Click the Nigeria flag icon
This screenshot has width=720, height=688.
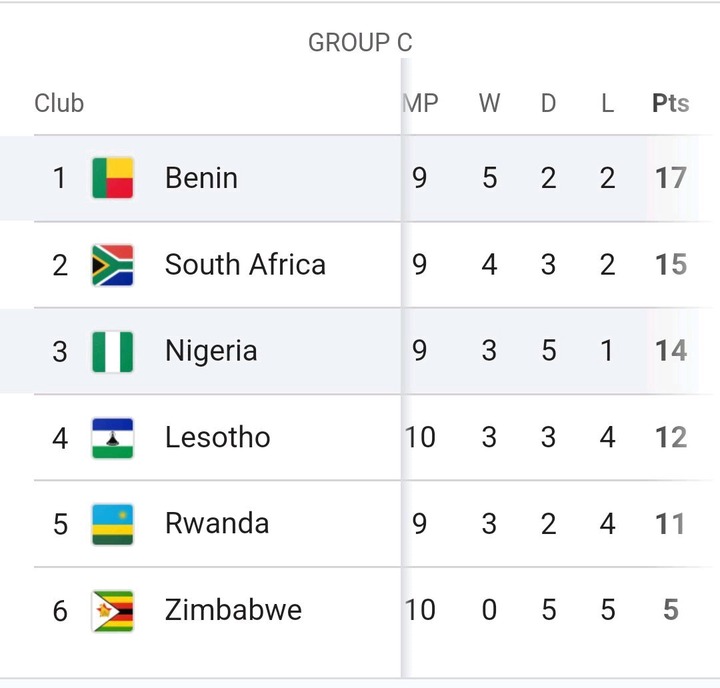point(112,351)
